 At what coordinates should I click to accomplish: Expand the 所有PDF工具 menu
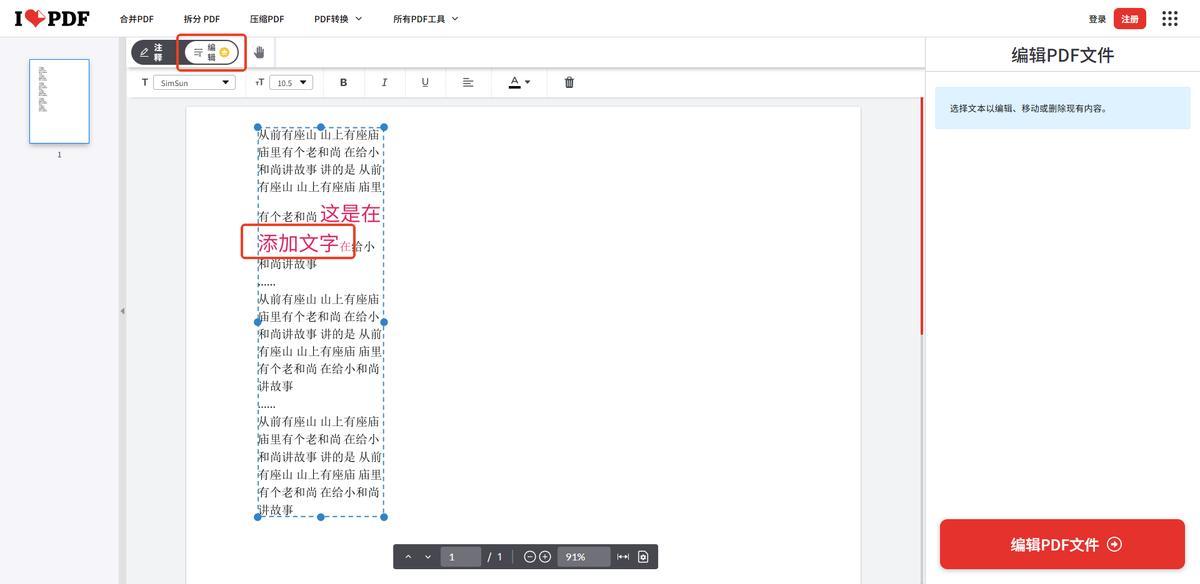[426, 19]
